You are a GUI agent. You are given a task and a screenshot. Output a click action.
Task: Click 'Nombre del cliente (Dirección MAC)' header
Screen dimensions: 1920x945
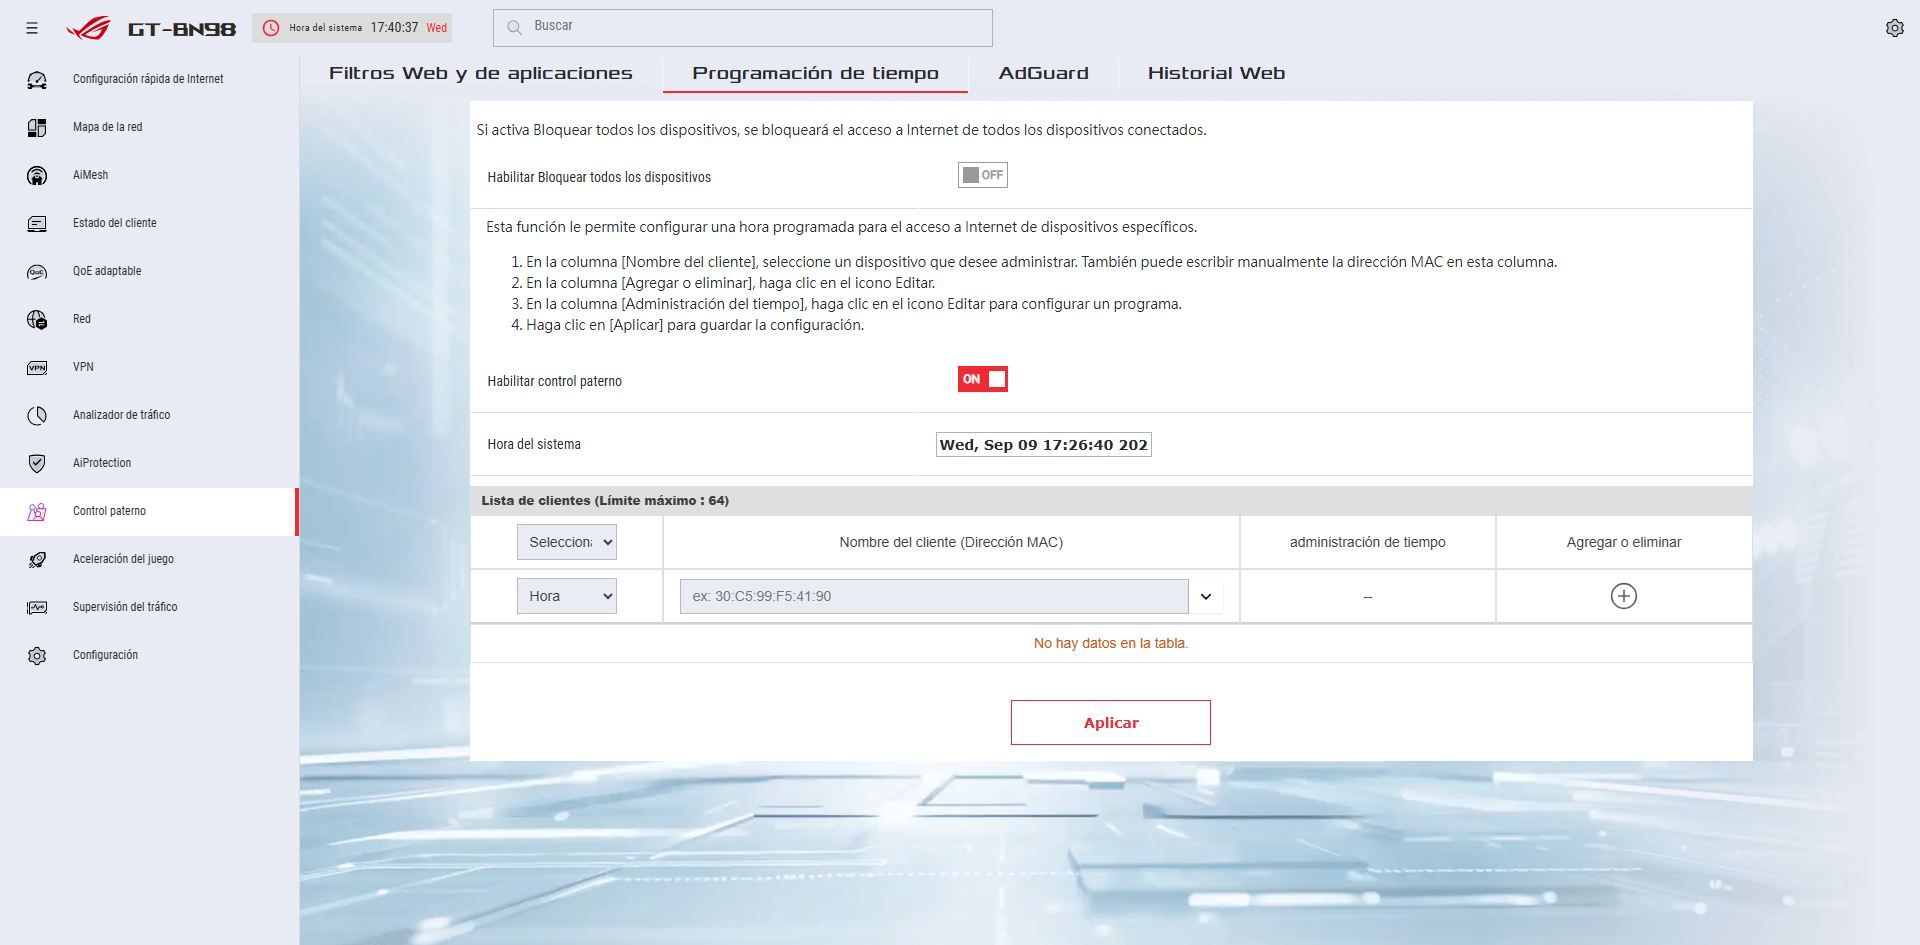click(x=951, y=542)
